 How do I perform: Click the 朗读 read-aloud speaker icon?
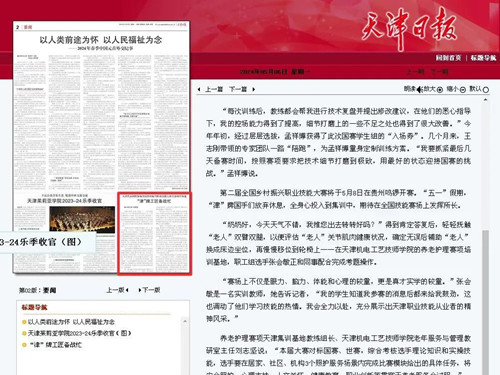pos(420,90)
